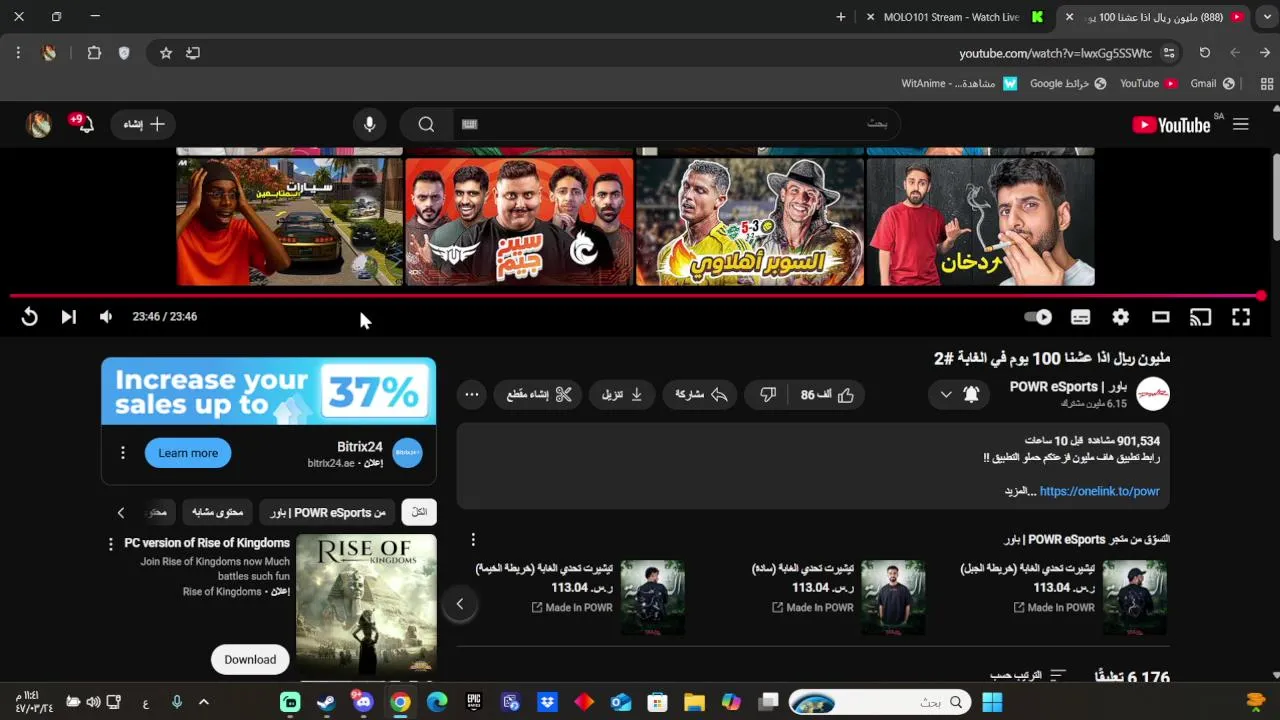Open the POWR eSports channel avatar
Viewport: 1280px width, 720px height.
click(1152, 394)
